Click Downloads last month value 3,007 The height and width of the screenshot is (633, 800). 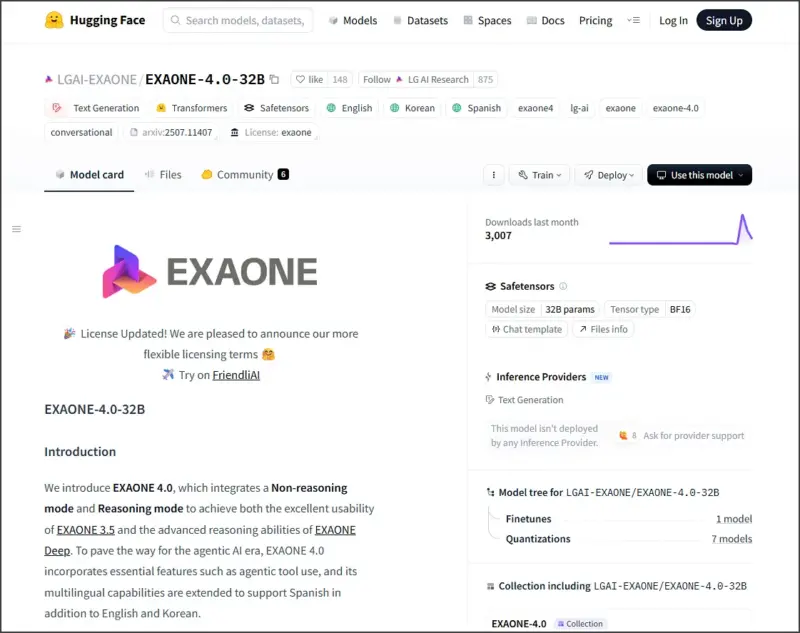pyautogui.click(x=498, y=236)
